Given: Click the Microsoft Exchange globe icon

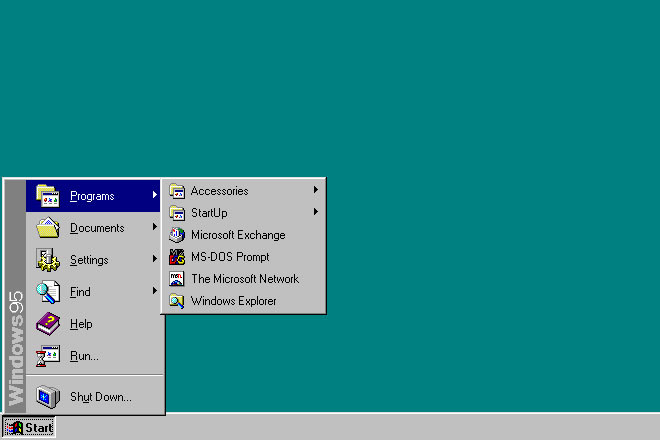Looking at the screenshot, I should pyautogui.click(x=177, y=235).
